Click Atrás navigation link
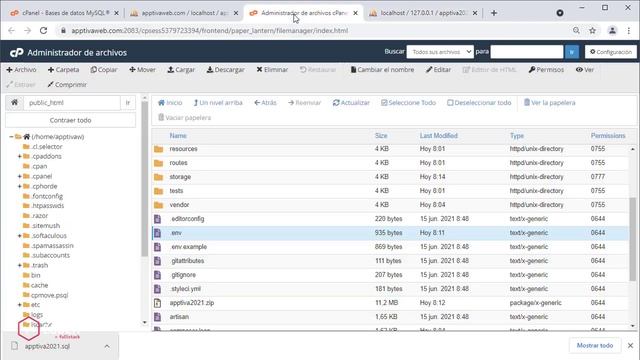This screenshot has width=640, height=360. [265, 103]
